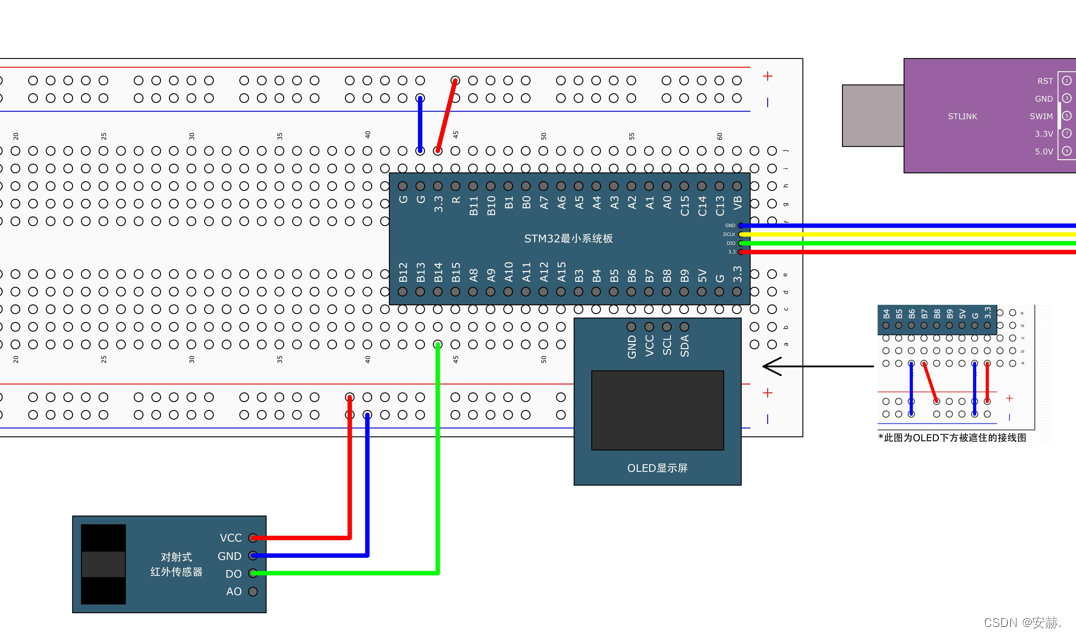Click the DO pin on the 红外传感器 module
Viewport: 1076px width, 638px height.
click(254, 574)
